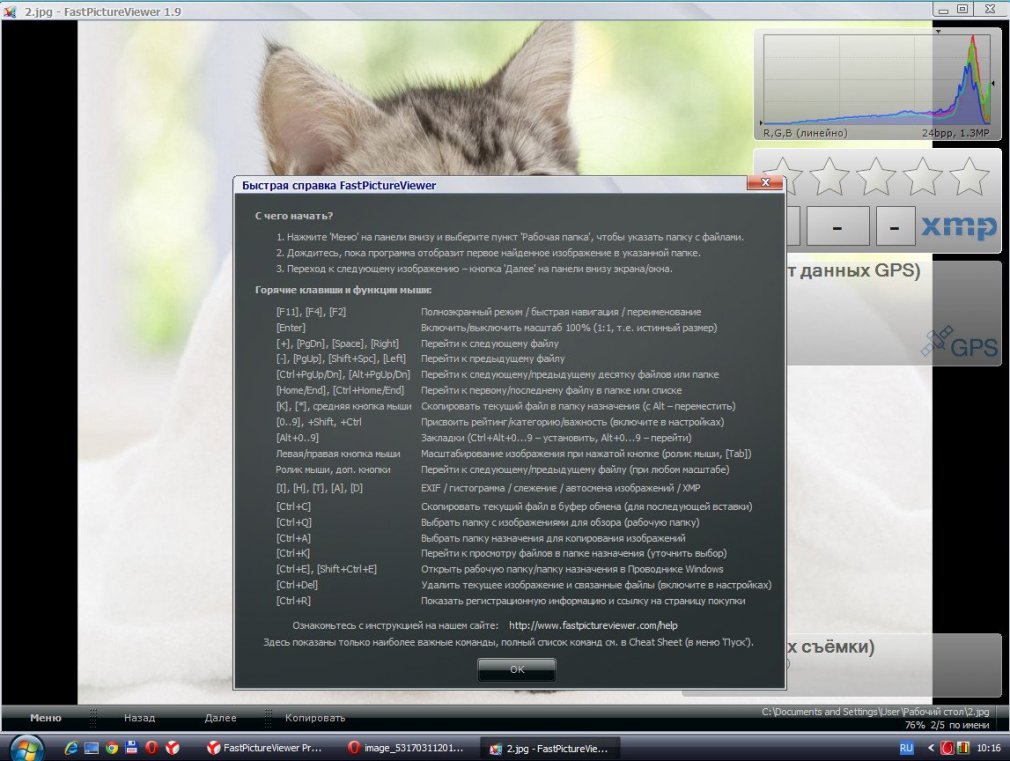The height and width of the screenshot is (761, 1010).
Task: Click the GPS satellite icon
Action: [x=937, y=342]
